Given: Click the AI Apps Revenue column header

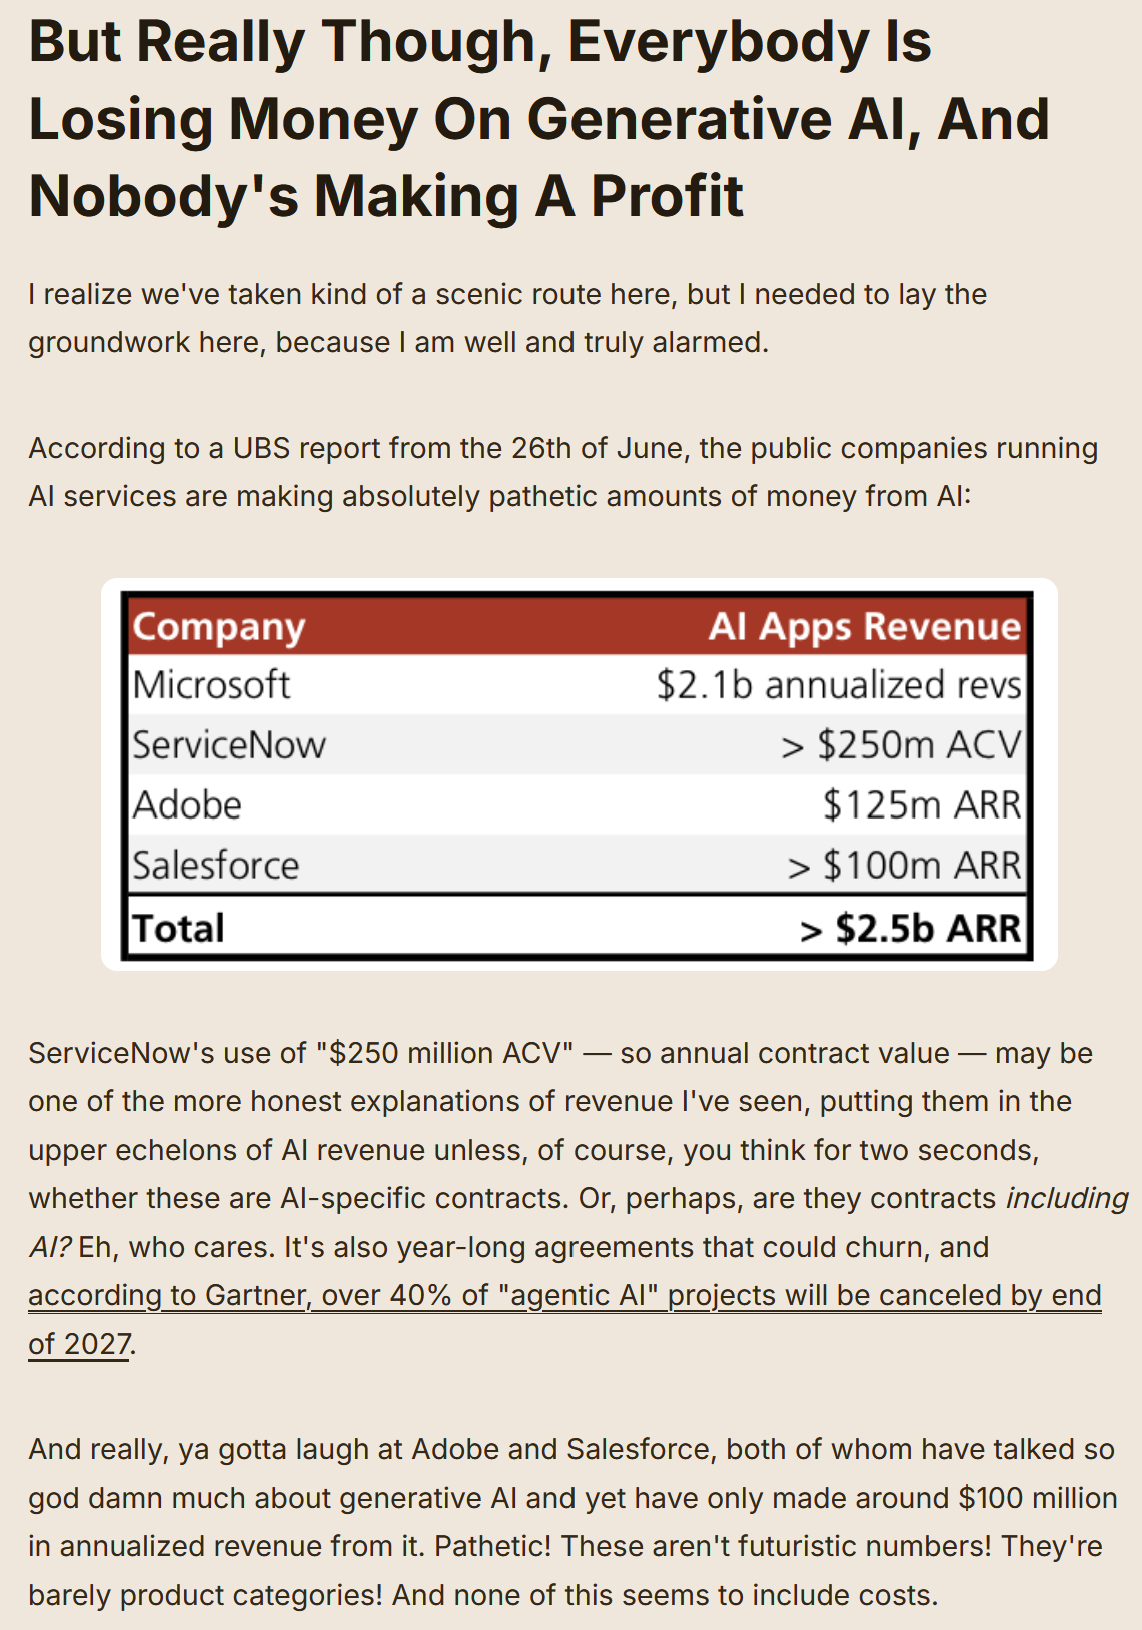Looking at the screenshot, I should (x=864, y=627).
